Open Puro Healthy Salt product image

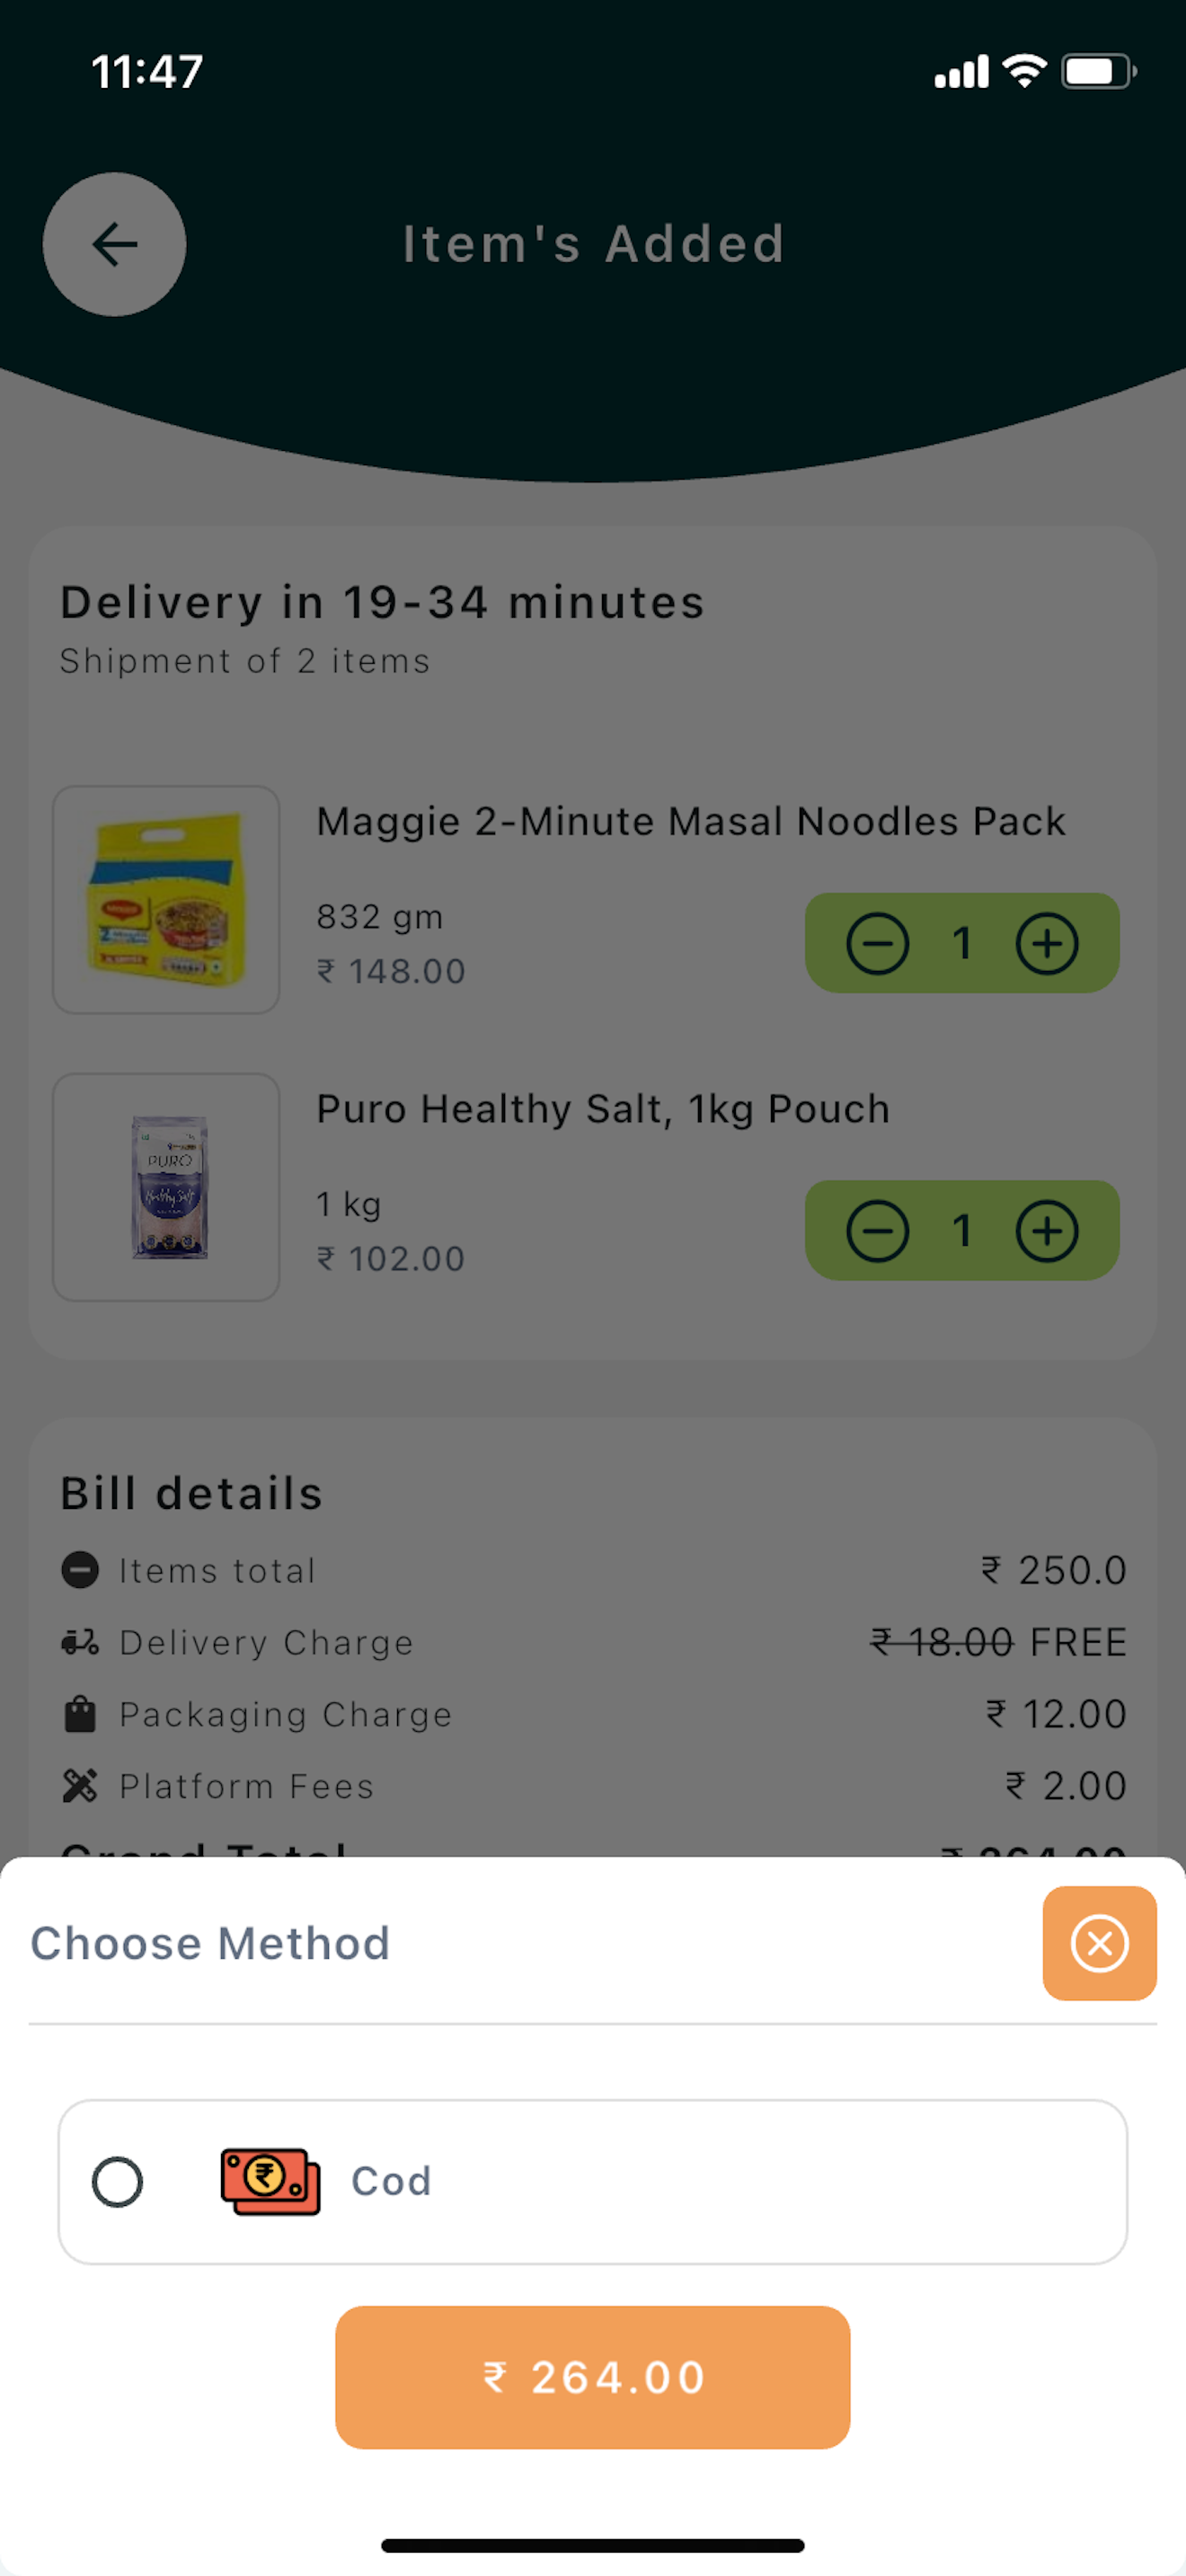(166, 1187)
